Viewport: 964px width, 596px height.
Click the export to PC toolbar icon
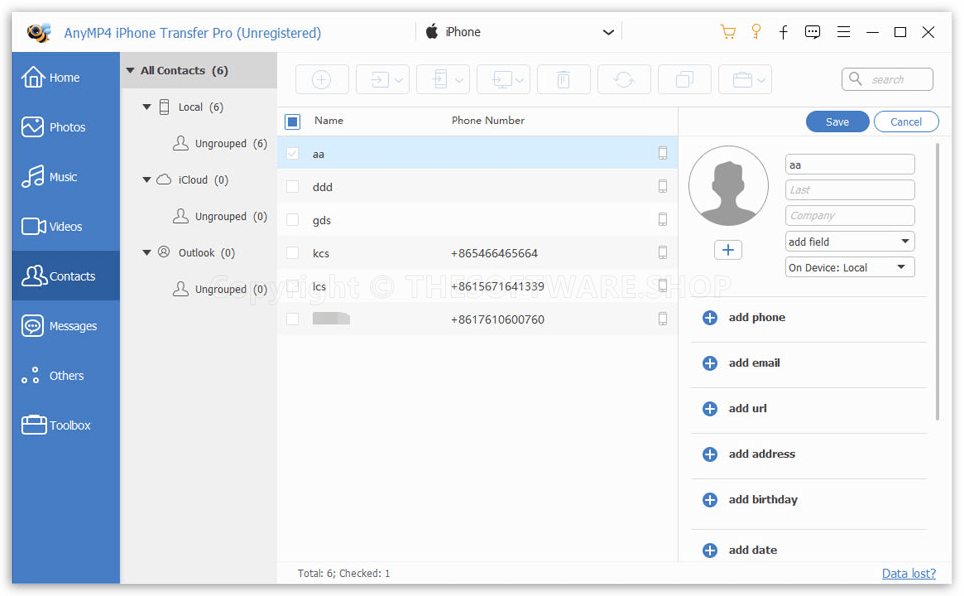coord(502,80)
